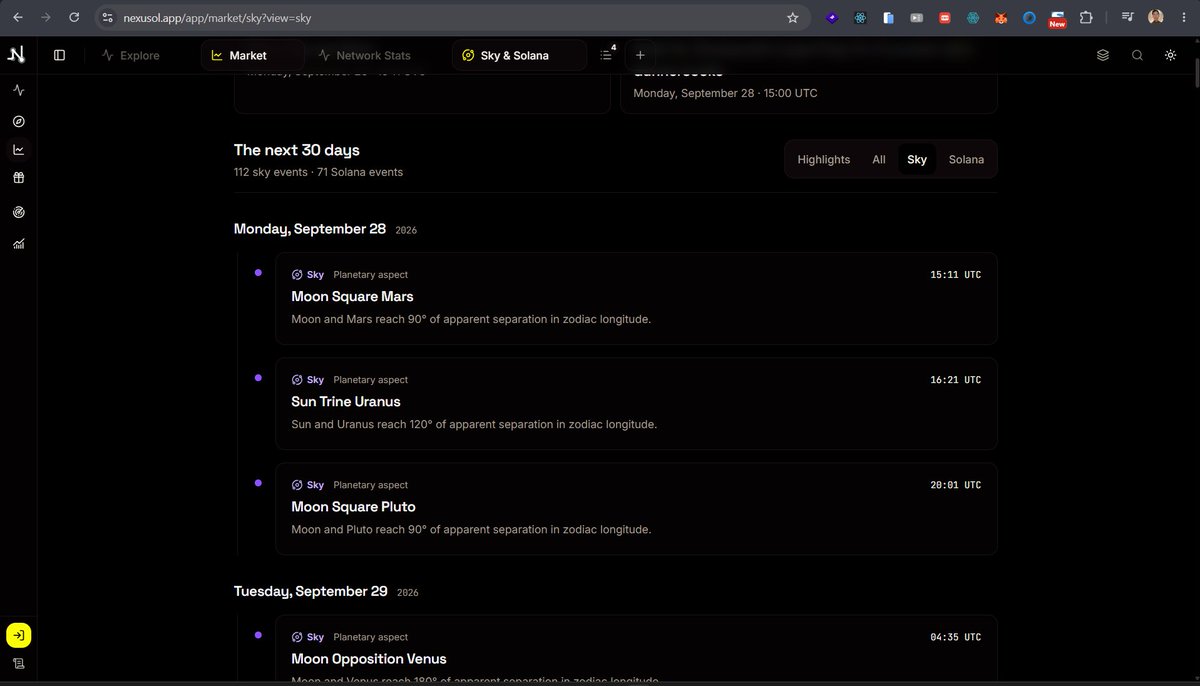Screen dimensions: 1200x686
Task: Open the rising bar chart sidebar icon
Action: (18, 243)
